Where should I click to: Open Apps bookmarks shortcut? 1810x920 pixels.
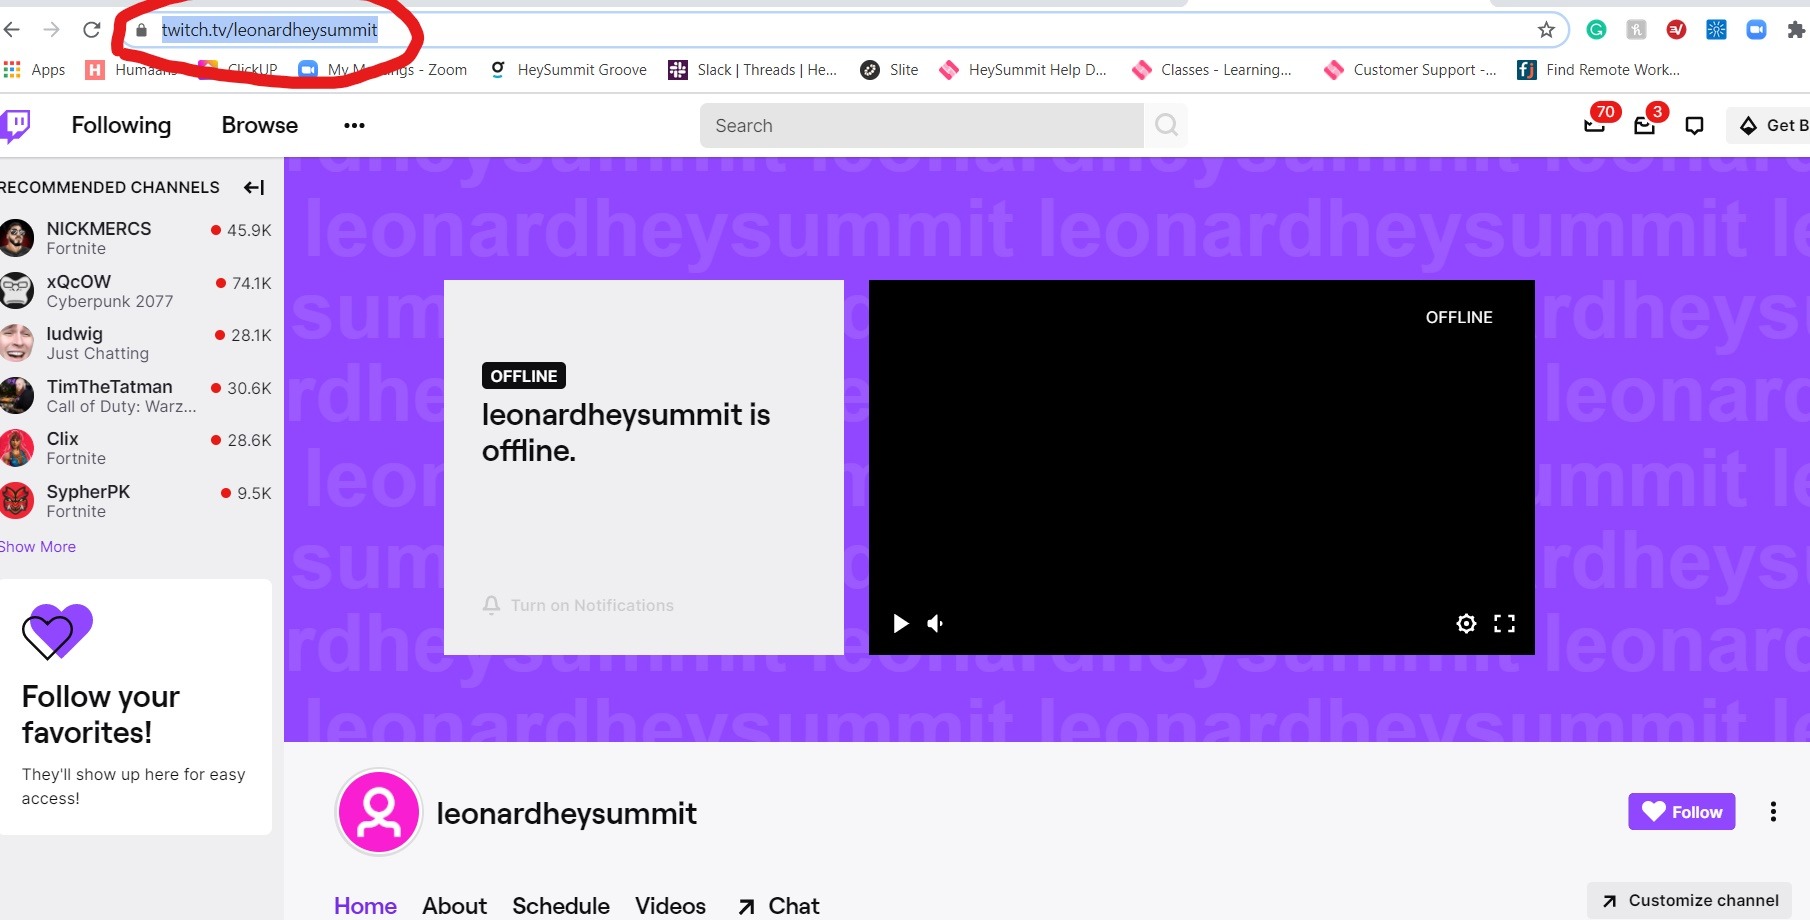pos(35,69)
